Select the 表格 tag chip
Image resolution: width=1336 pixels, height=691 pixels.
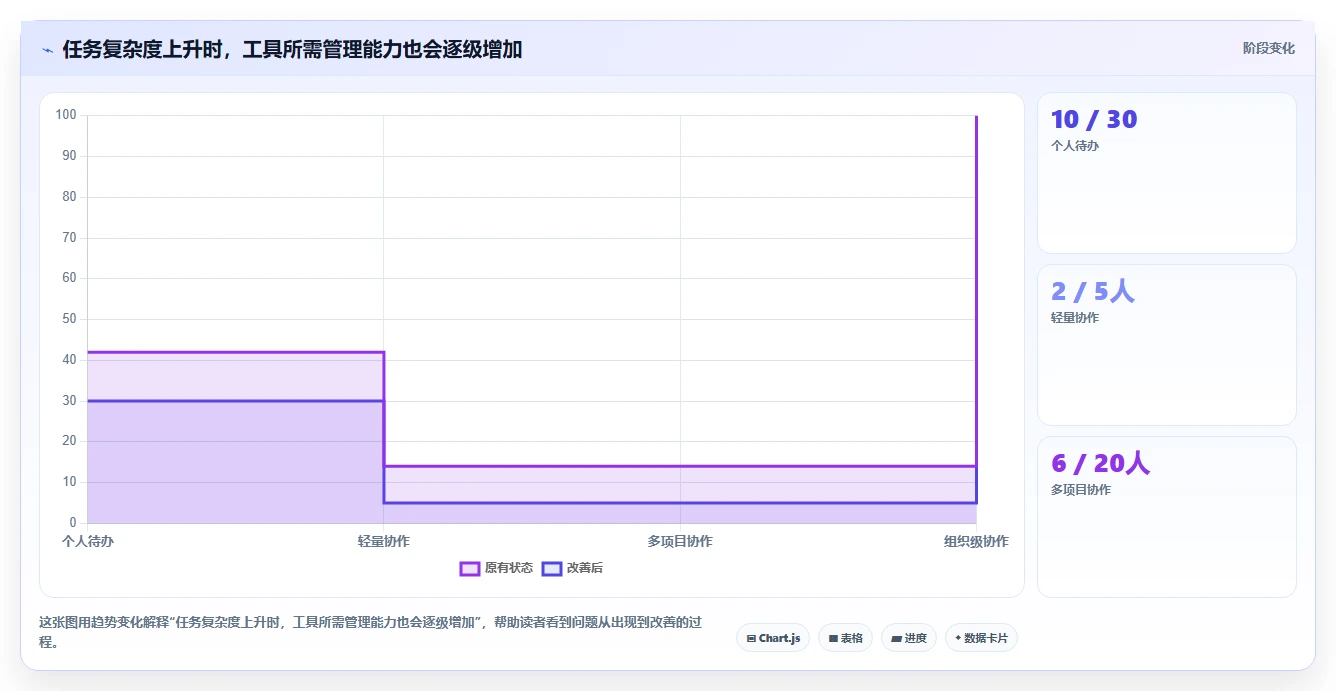pyautogui.click(x=845, y=638)
